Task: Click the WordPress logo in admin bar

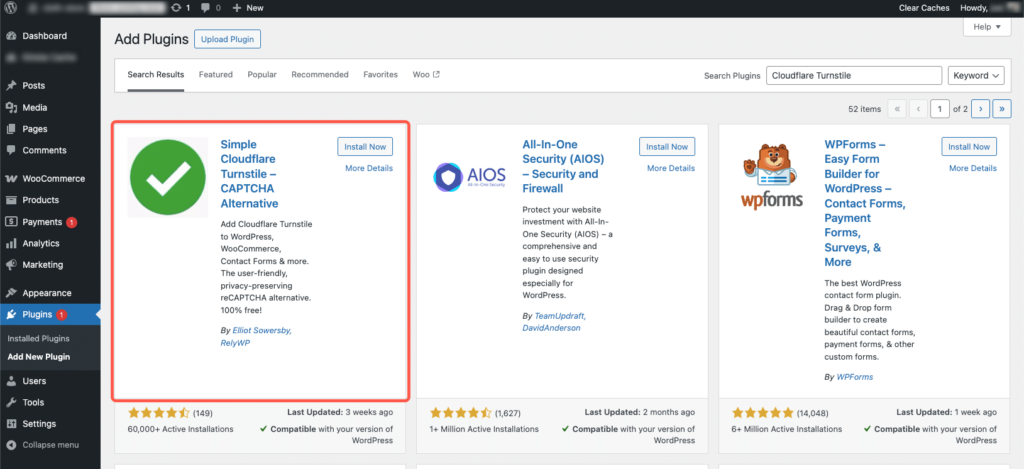Action: 11,7
